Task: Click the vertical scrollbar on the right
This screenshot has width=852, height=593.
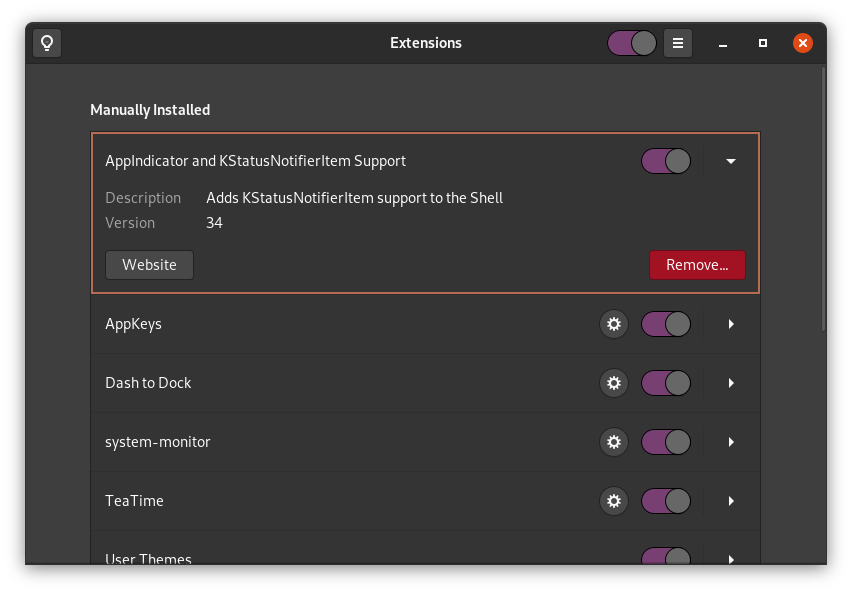Action: click(823, 198)
